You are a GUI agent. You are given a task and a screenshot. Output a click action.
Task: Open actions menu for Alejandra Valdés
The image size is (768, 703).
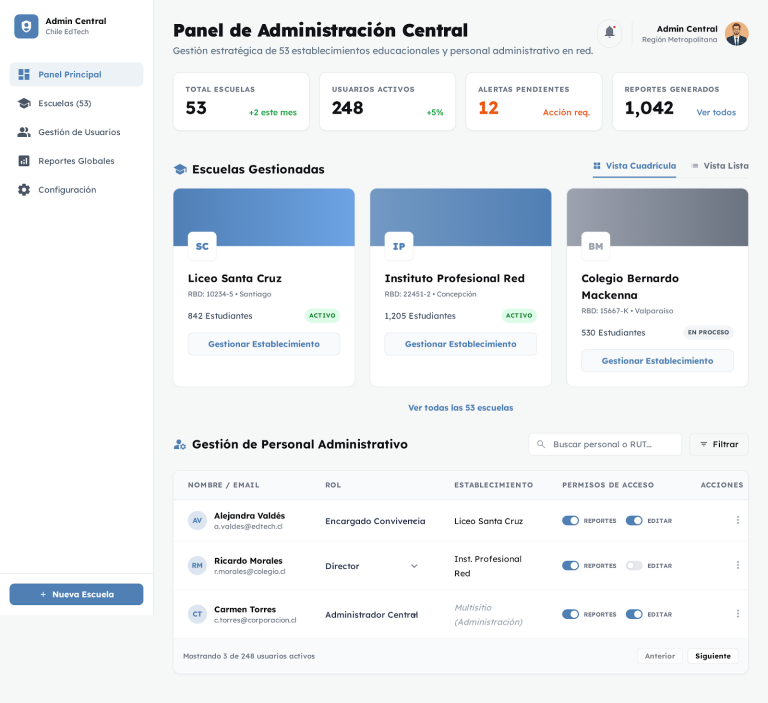737,520
